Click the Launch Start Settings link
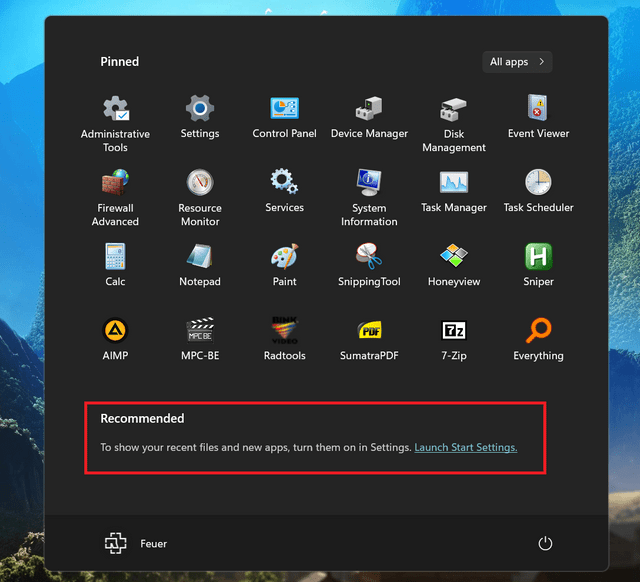This screenshot has height=582, width=640. point(466,447)
